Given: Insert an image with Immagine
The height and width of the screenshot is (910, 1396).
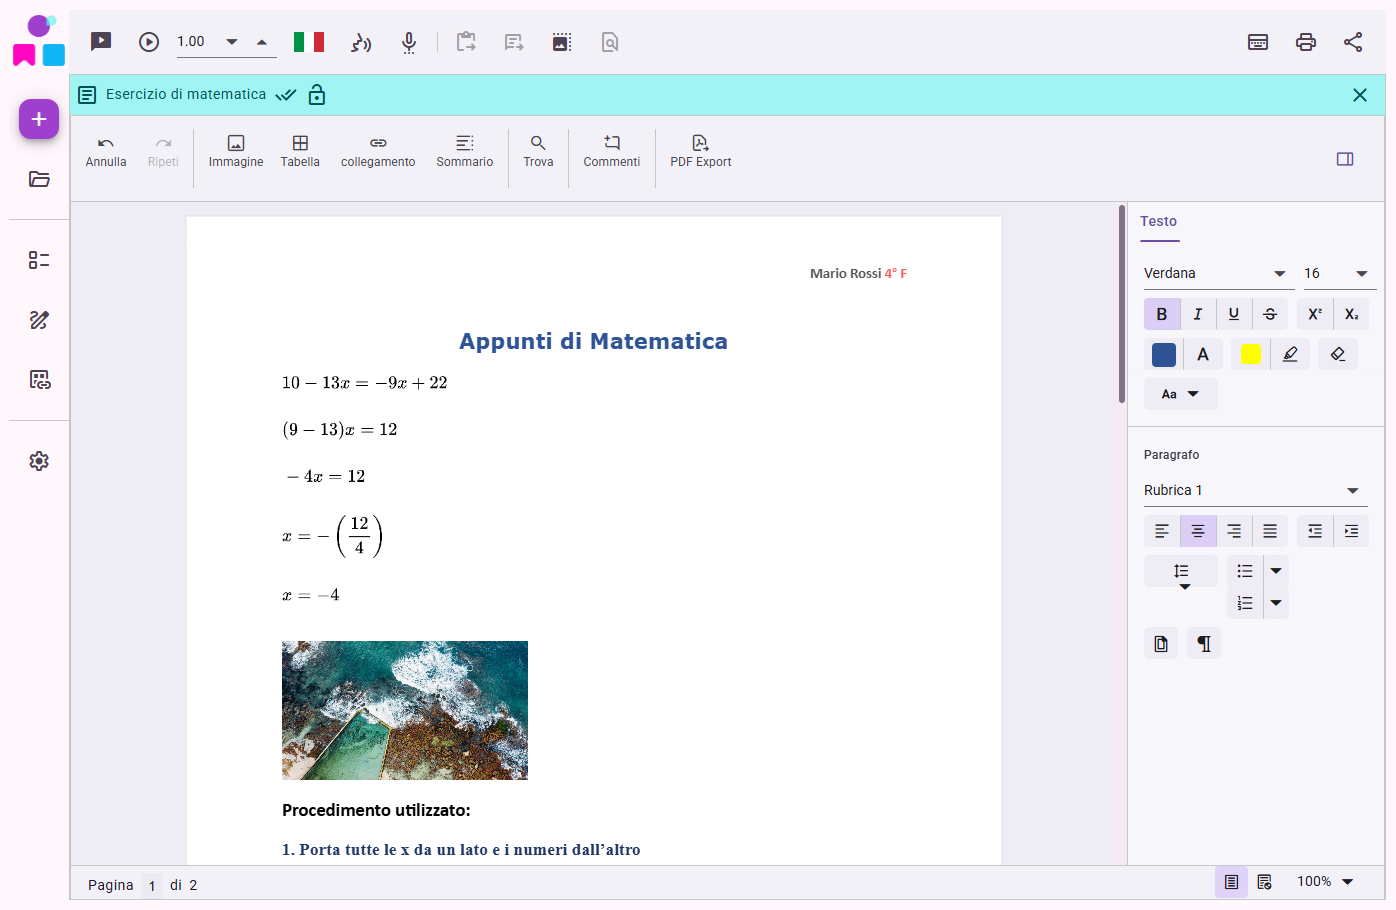Looking at the screenshot, I should (236, 152).
